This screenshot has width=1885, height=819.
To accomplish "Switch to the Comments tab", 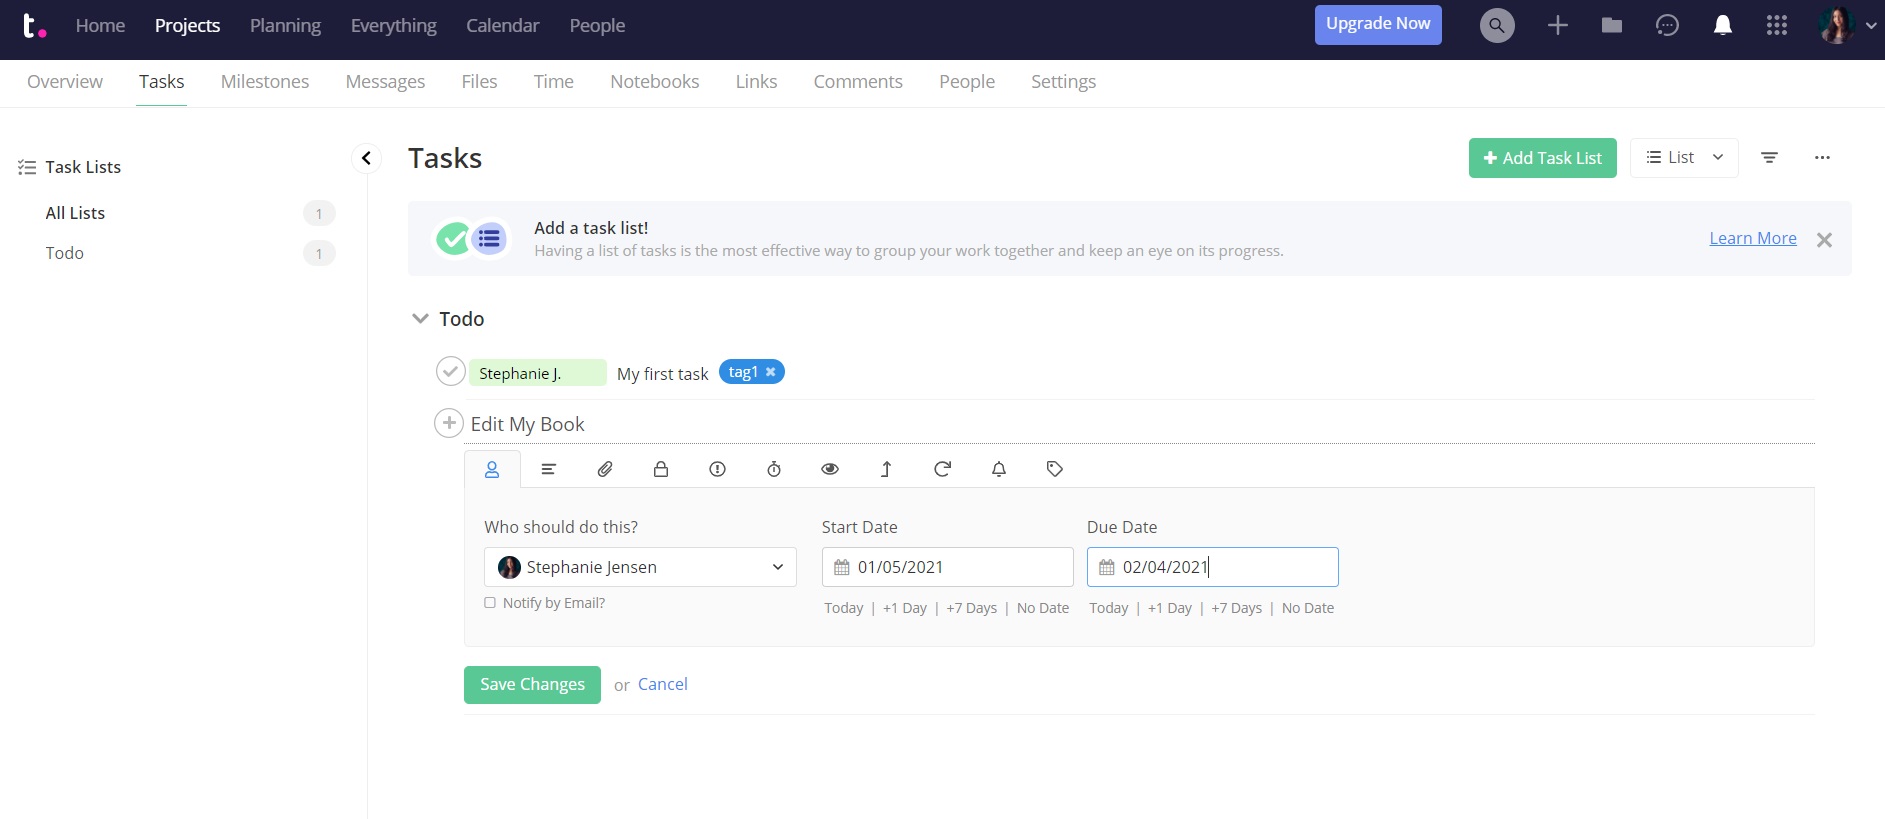I will tap(858, 82).
